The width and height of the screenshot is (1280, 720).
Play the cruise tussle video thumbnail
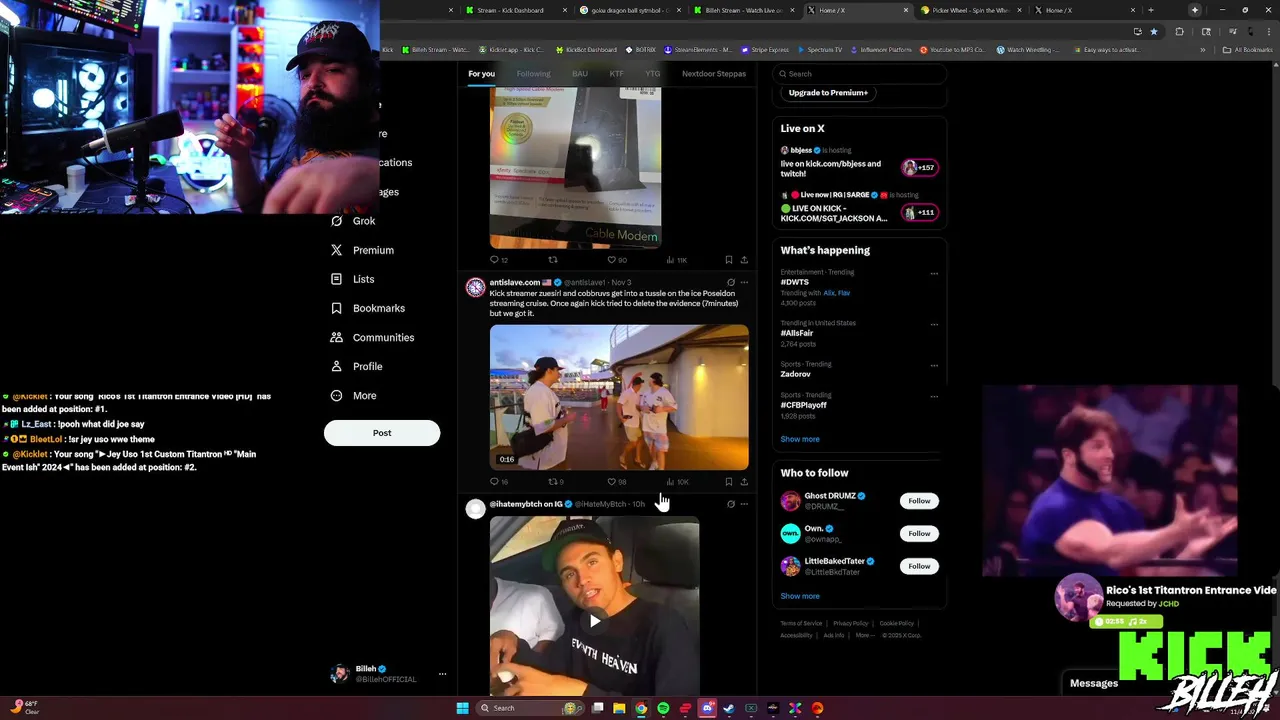[x=619, y=397]
